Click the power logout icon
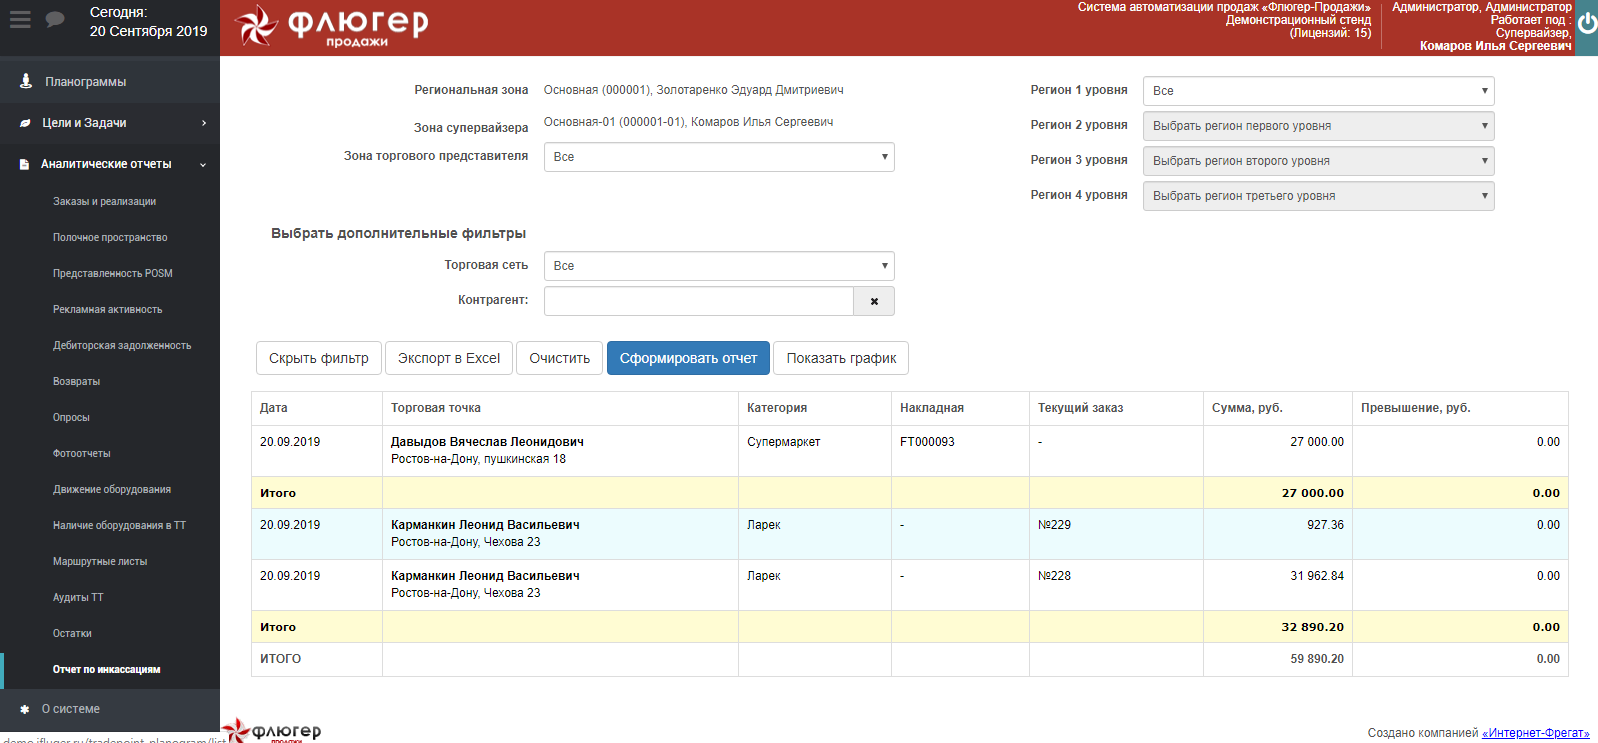This screenshot has width=1598, height=743. coord(1587,23)
